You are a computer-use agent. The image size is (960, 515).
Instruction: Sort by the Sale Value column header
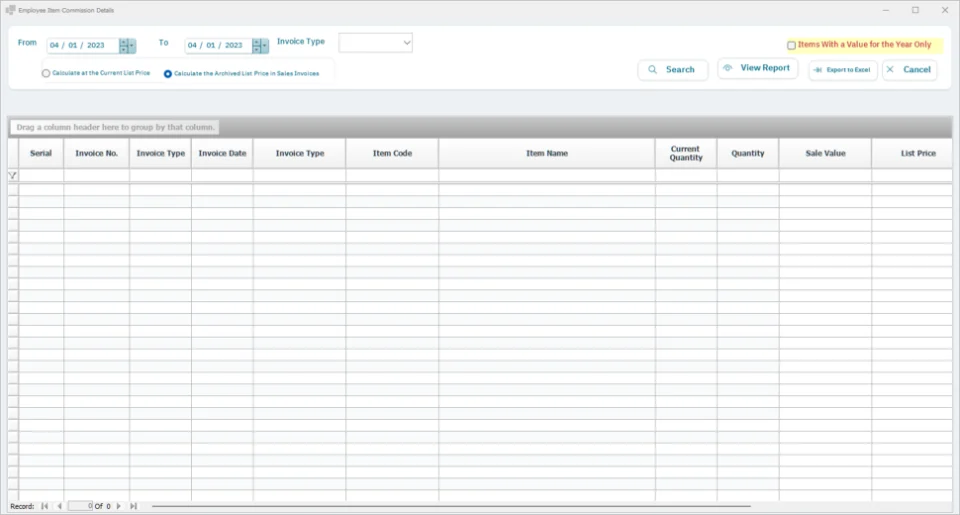825,154
